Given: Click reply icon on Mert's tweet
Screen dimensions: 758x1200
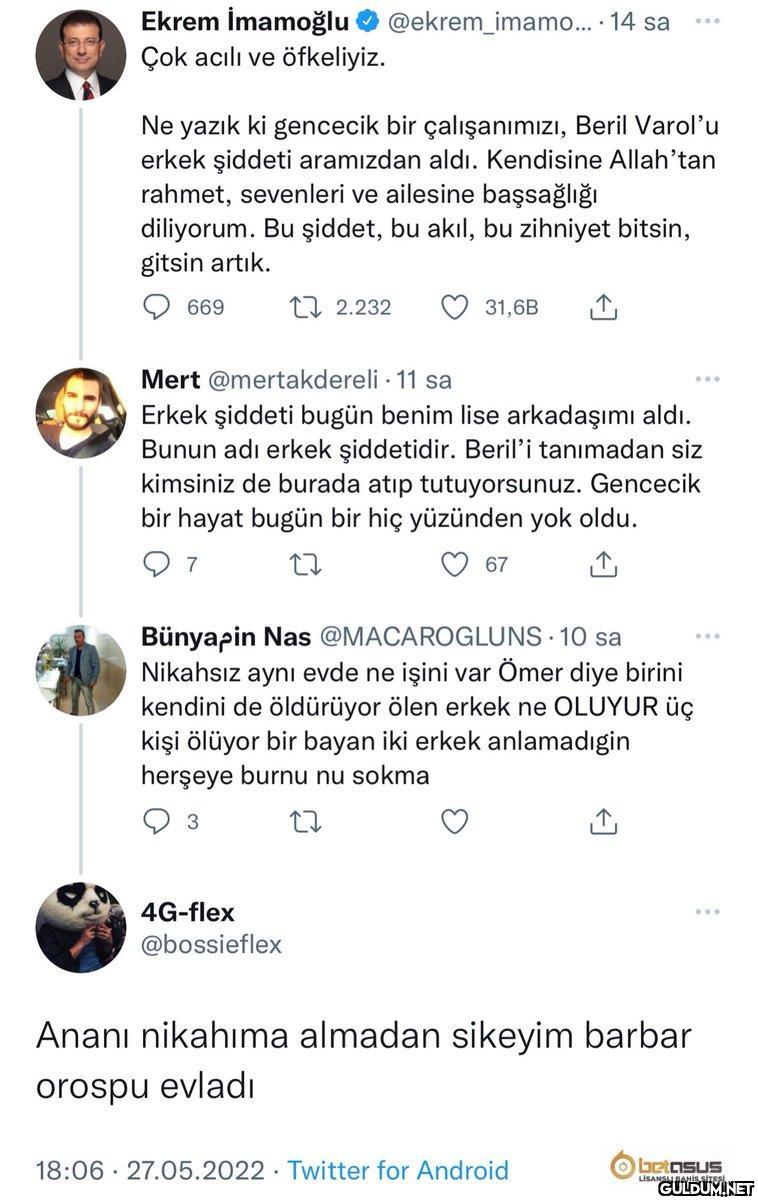Looking at the screenshot, I should (x=156, y=565).
